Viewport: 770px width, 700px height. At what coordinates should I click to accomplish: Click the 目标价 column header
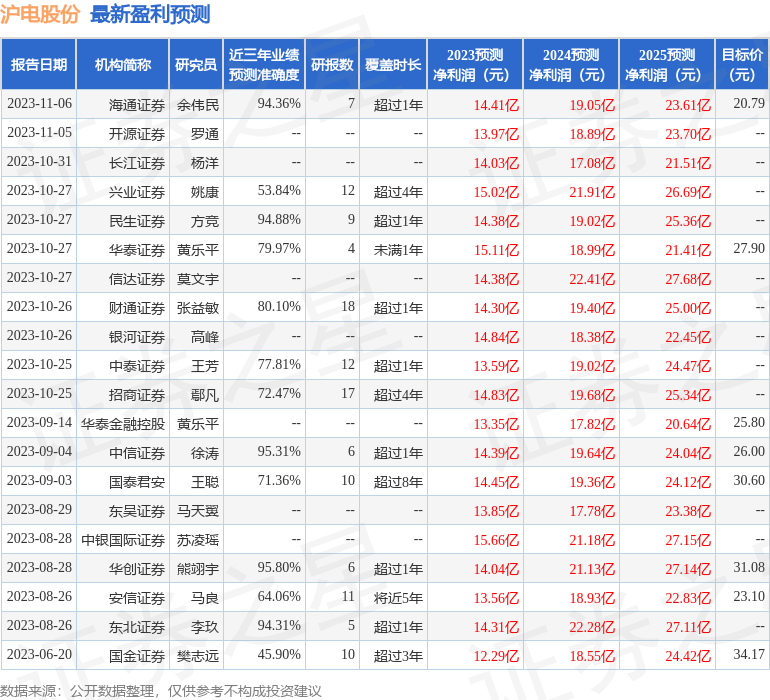click(742, 64)
